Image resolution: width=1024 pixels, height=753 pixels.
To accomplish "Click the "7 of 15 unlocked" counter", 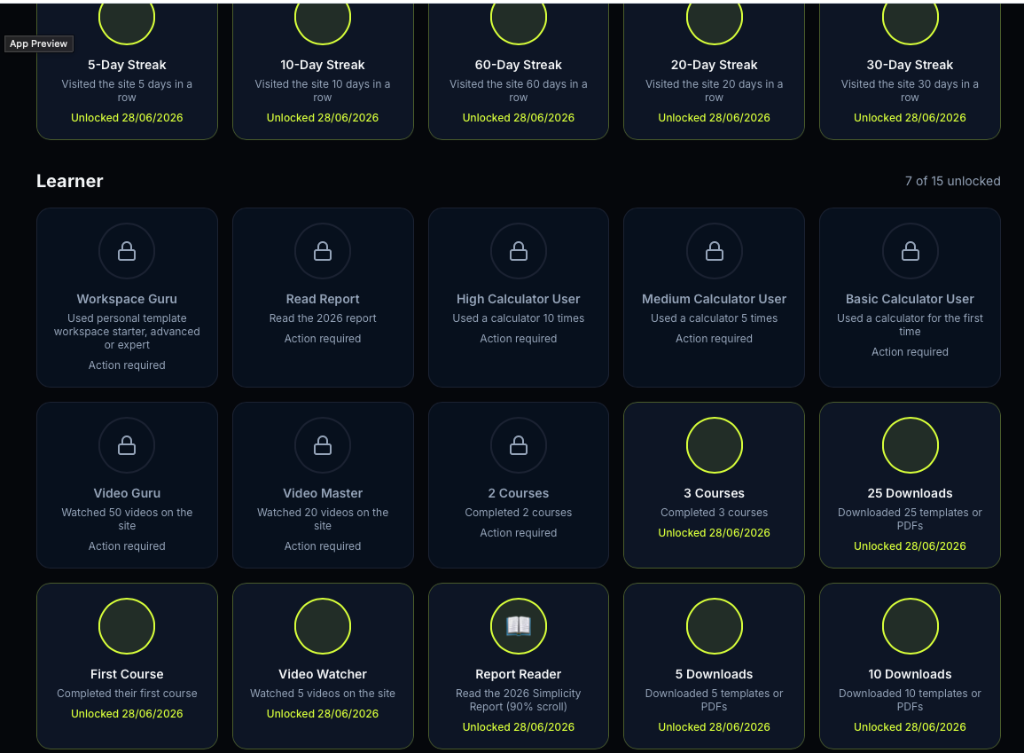I will point(952,181).
